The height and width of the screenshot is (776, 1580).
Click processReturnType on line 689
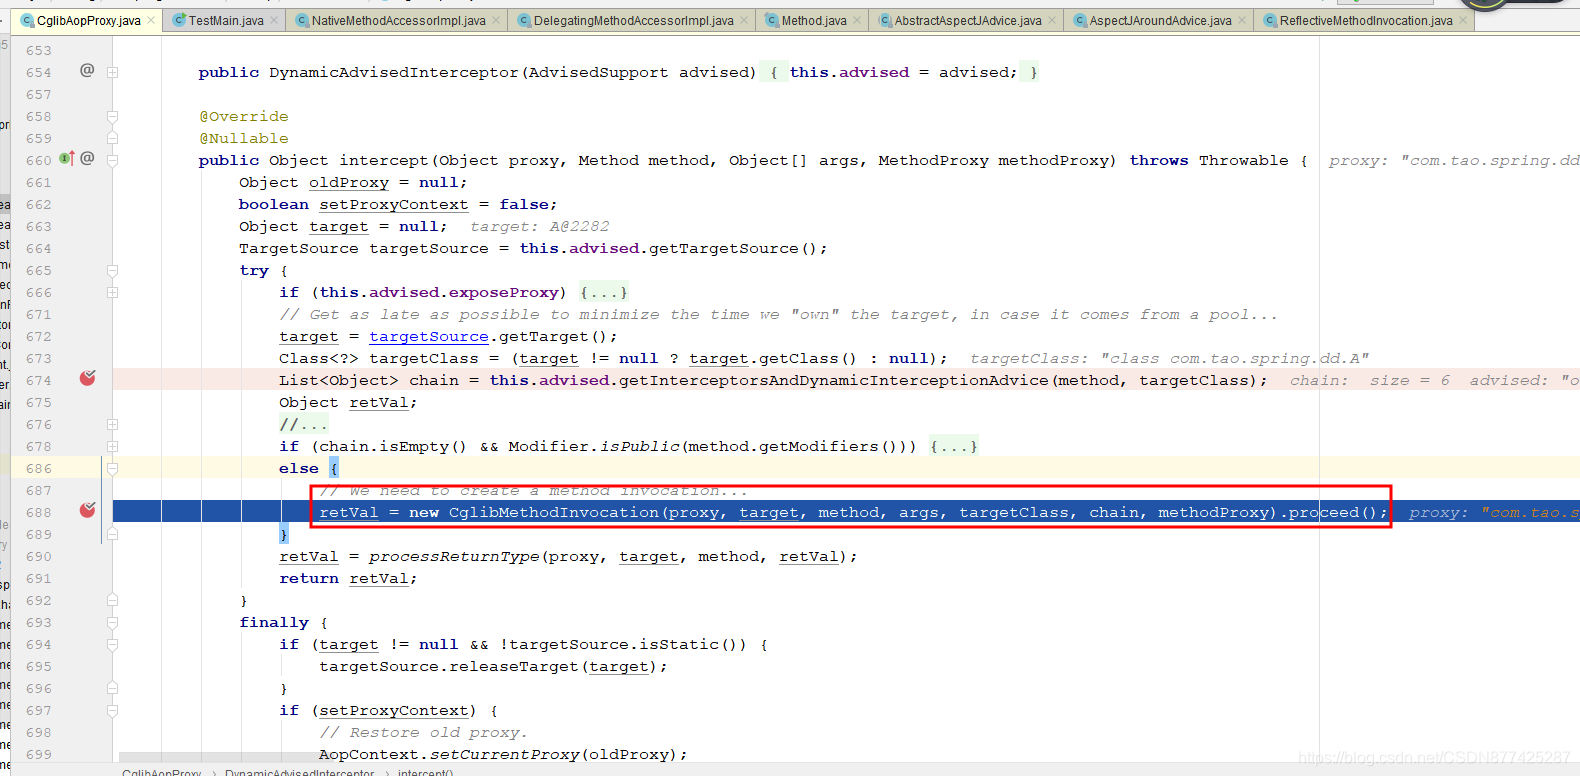pos(453,556)
